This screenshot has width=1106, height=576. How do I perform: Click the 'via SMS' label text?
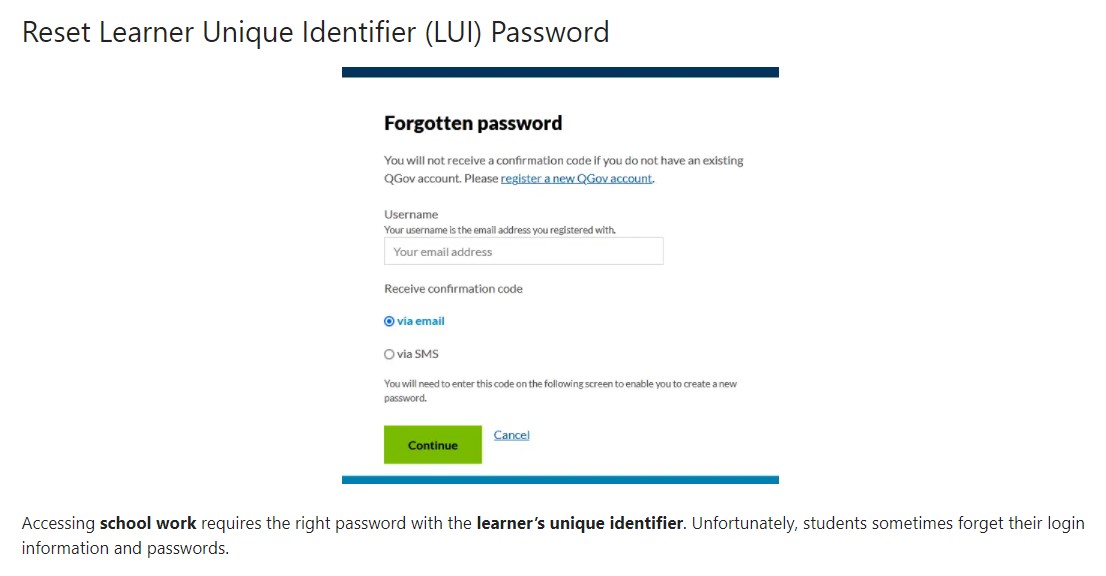coord(416,353)
